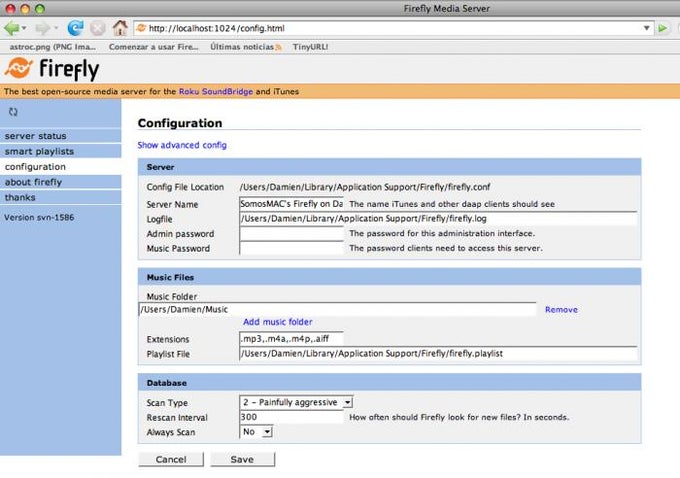Save the configuration
The image size is (680, 478).
pyautogui.click(x=242, y=459)
